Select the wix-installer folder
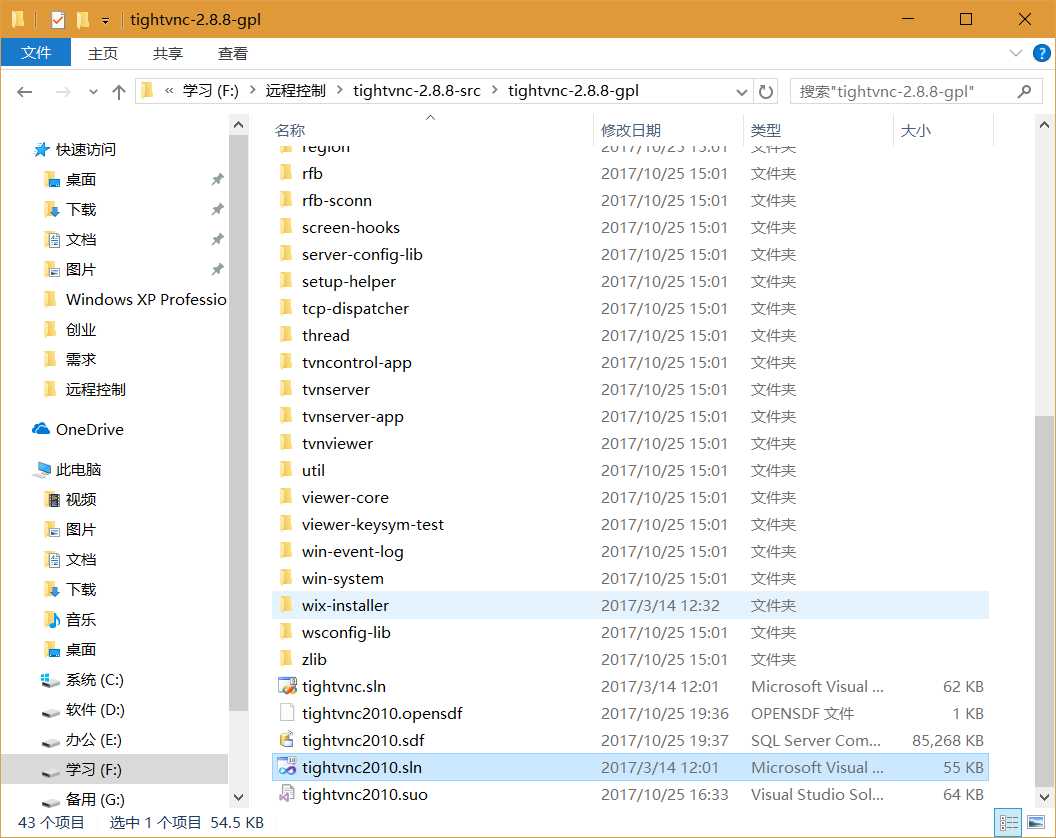1056x838 pixels. (x=630, y=605)
